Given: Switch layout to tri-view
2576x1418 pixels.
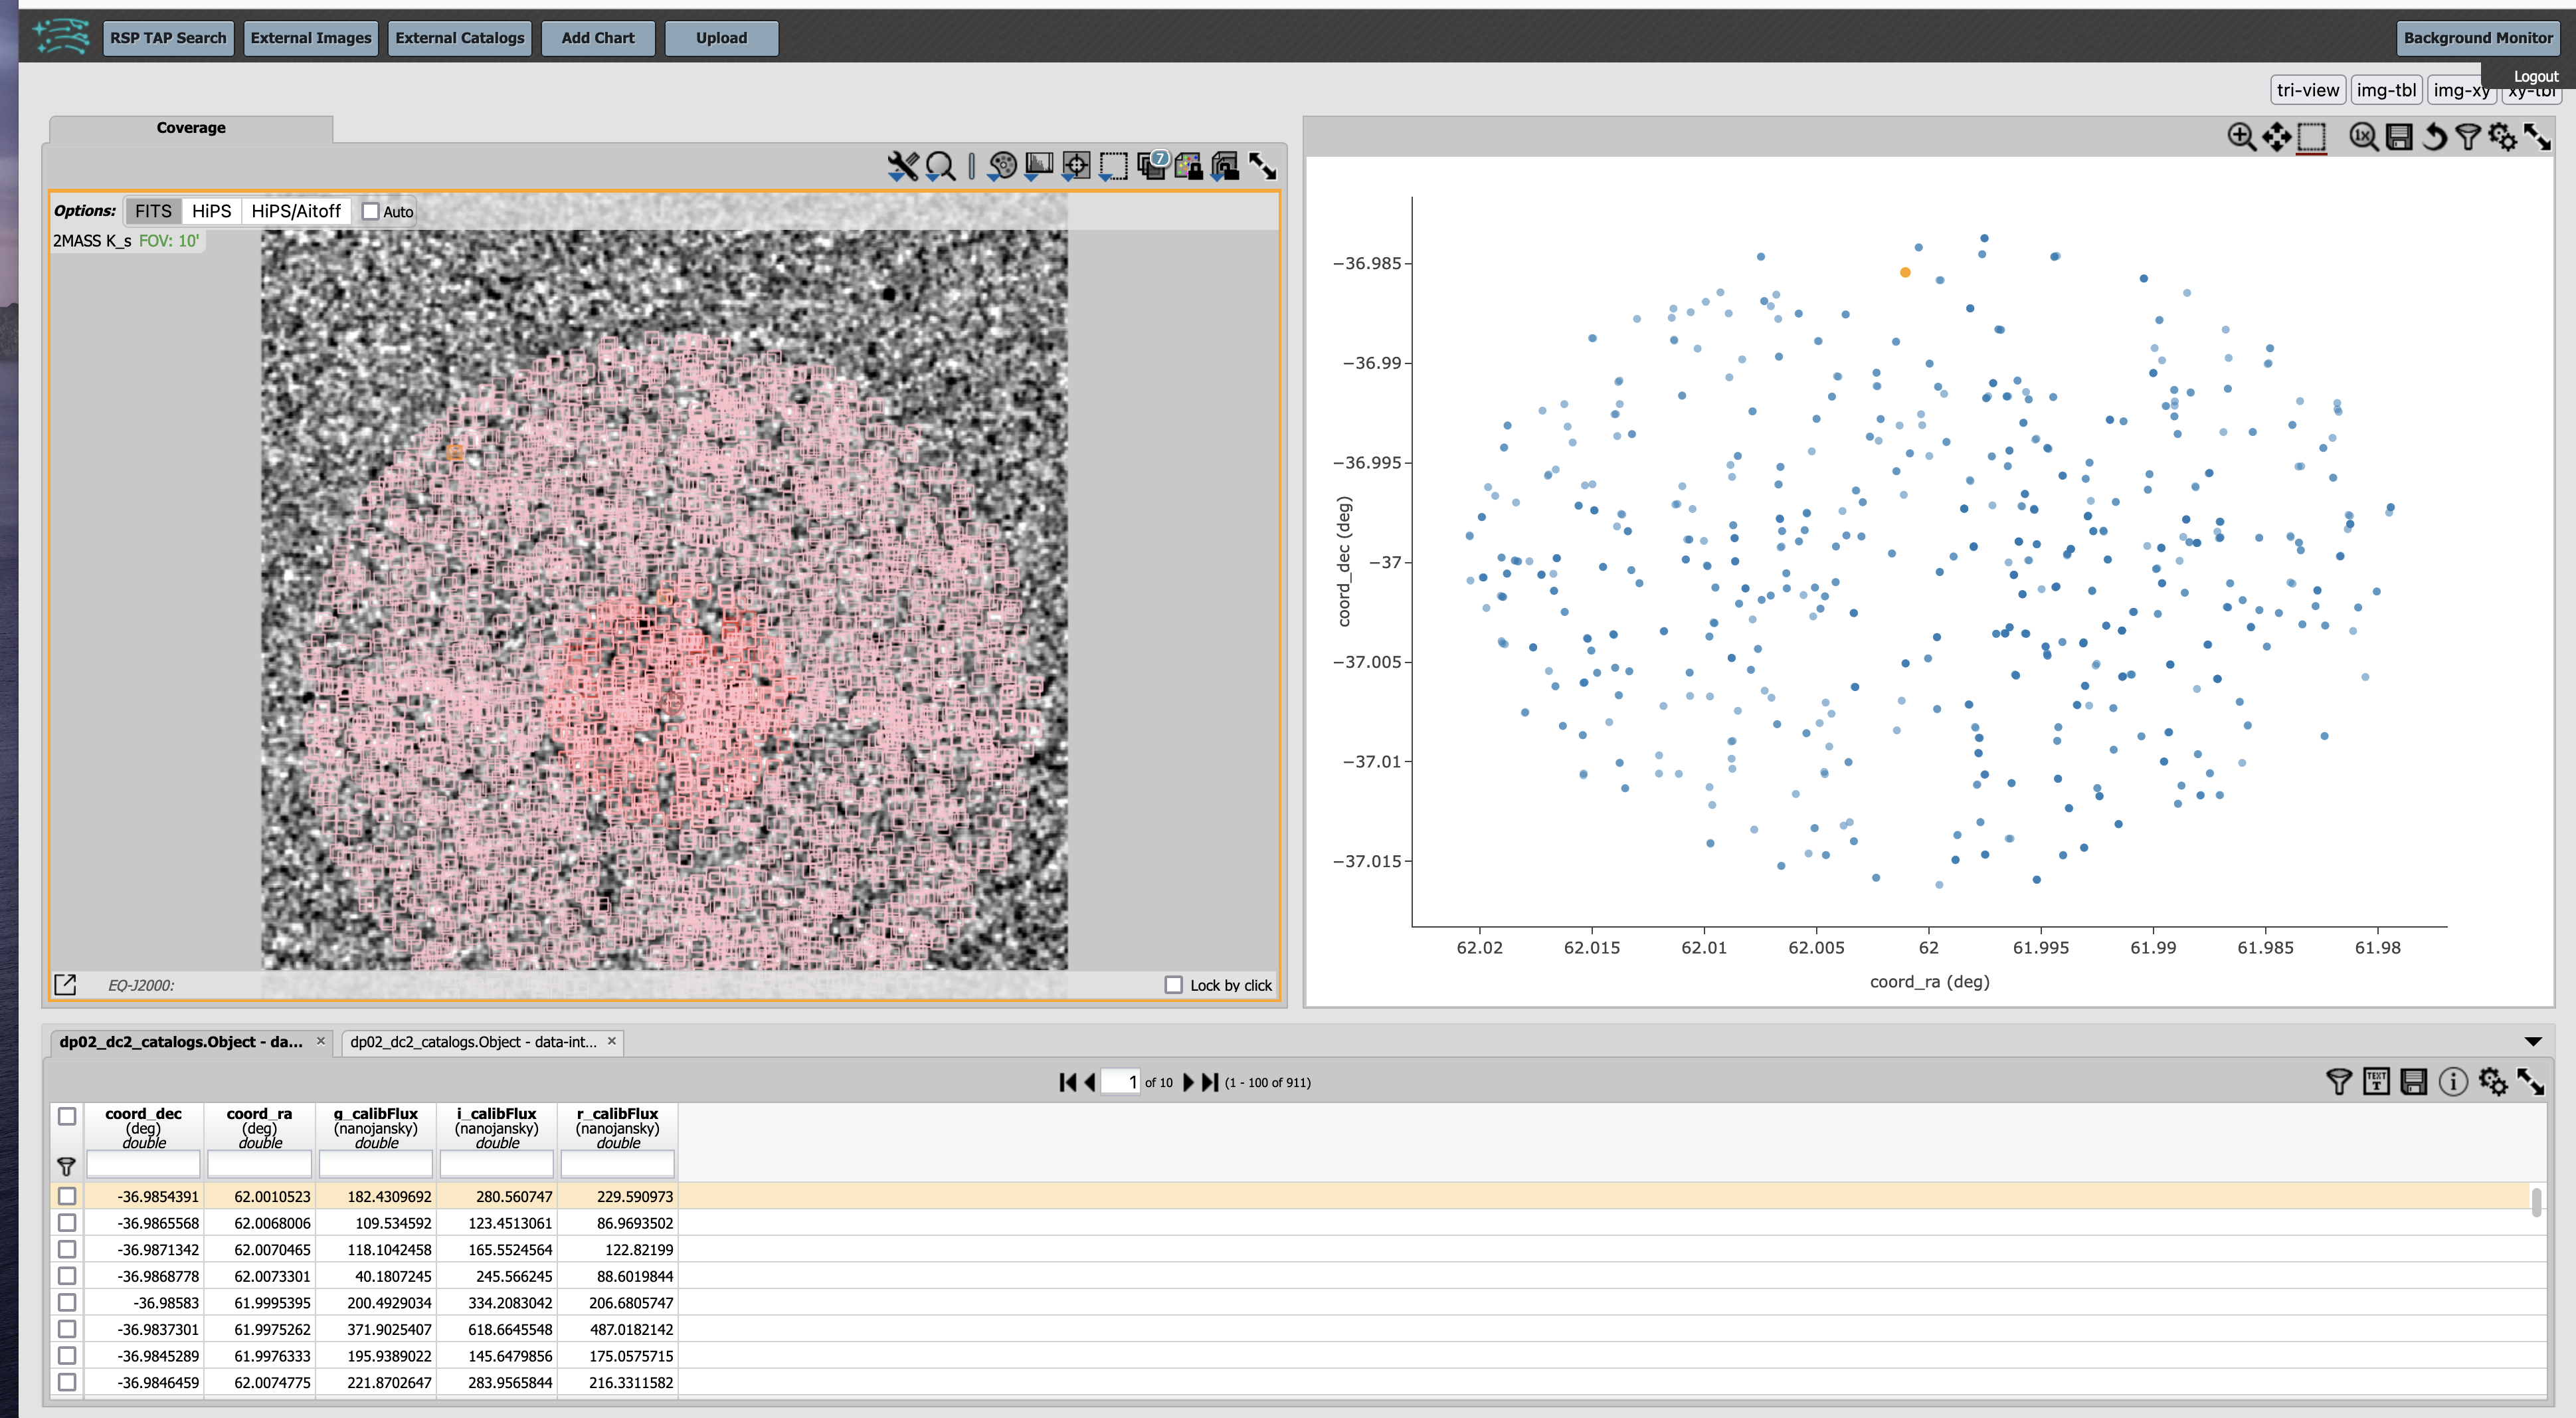Looking at the screenshot, I should pyautogui.click(x=2308, y=90).
